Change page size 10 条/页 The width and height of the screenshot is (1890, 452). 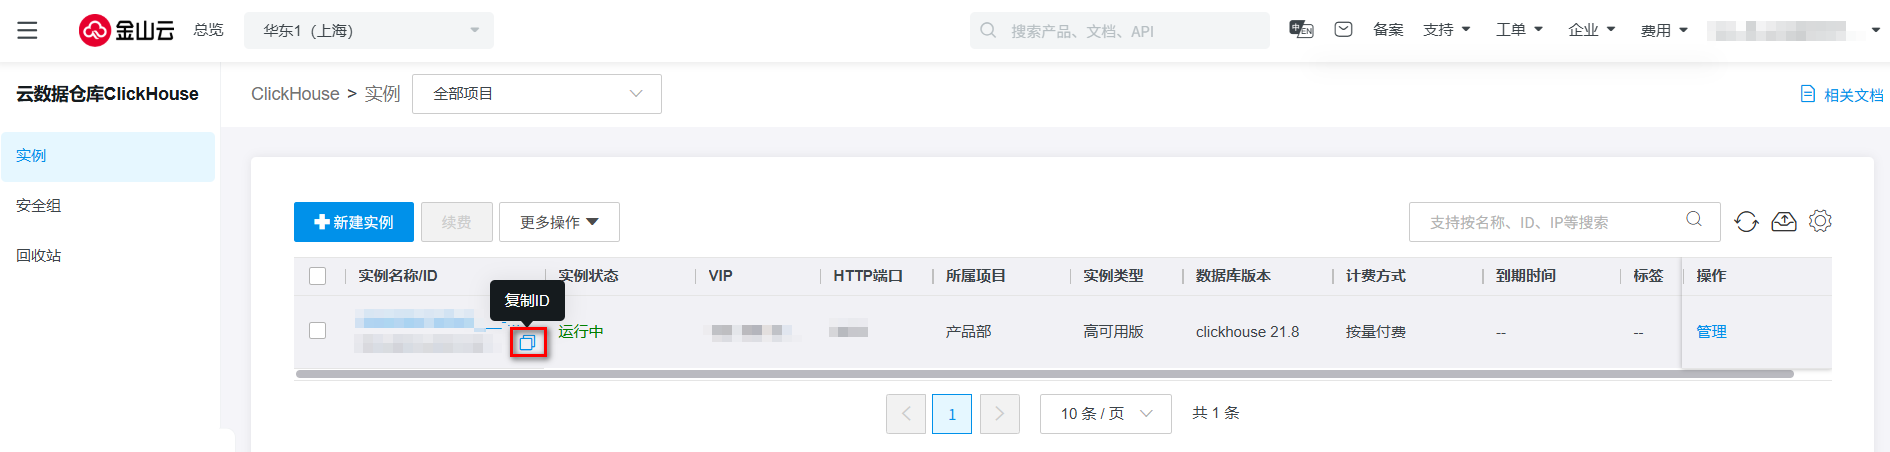[1106, 414]
